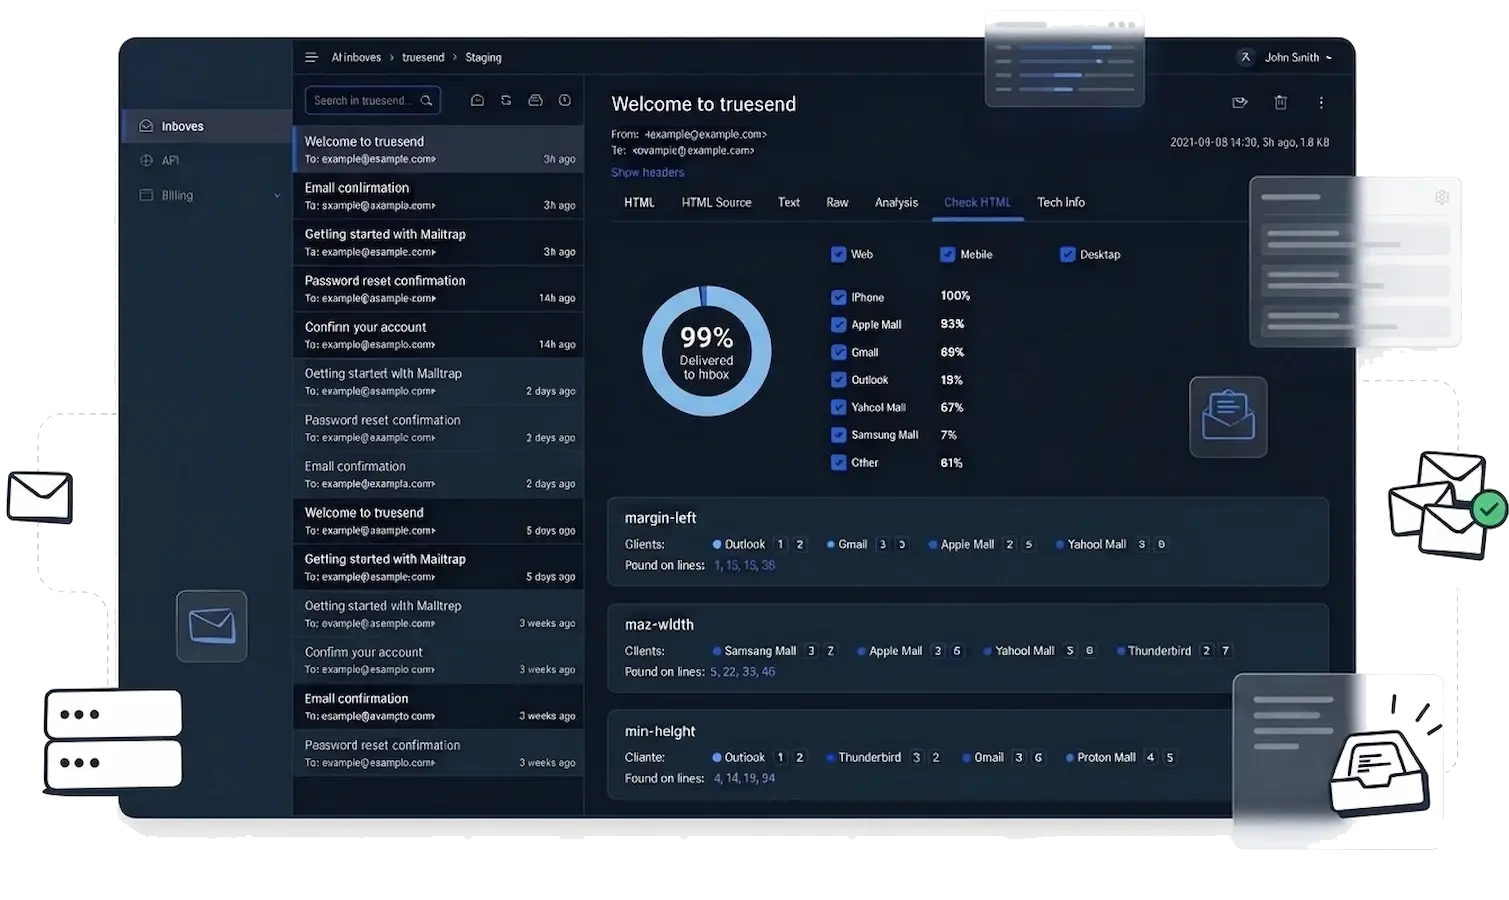Click the inbox tray icon in inbox toolbar
The image size is (1509, 900).
click(535, 100)
